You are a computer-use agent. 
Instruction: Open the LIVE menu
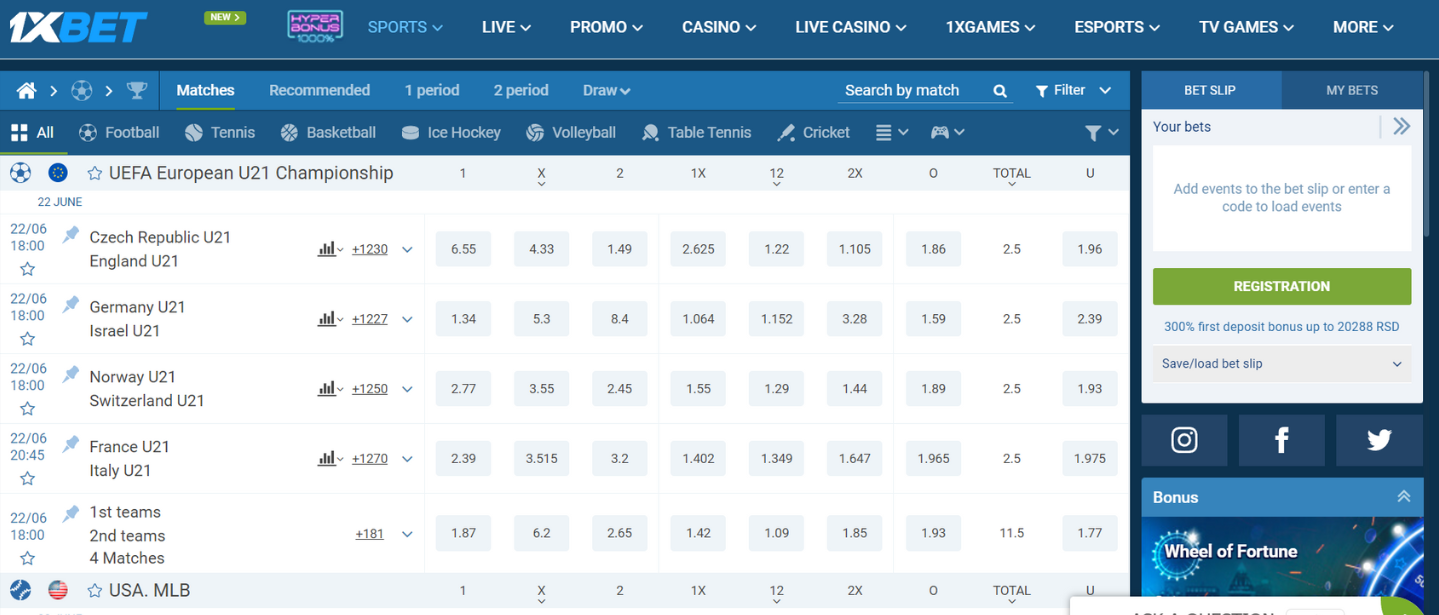[x=506, y=28]
